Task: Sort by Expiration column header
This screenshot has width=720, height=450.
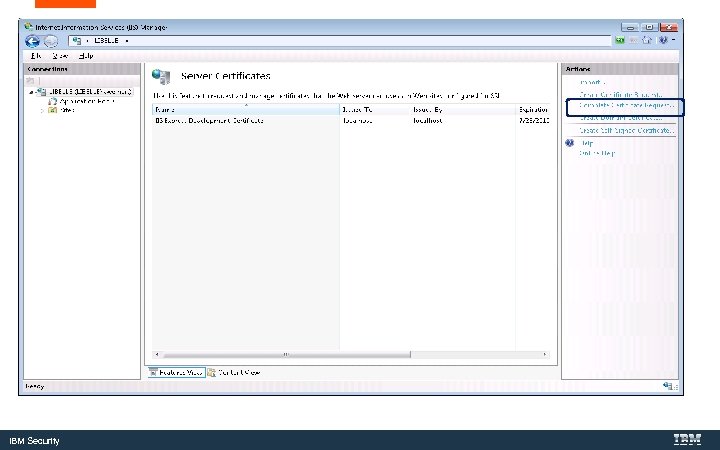Action: [x=533, y=110]
